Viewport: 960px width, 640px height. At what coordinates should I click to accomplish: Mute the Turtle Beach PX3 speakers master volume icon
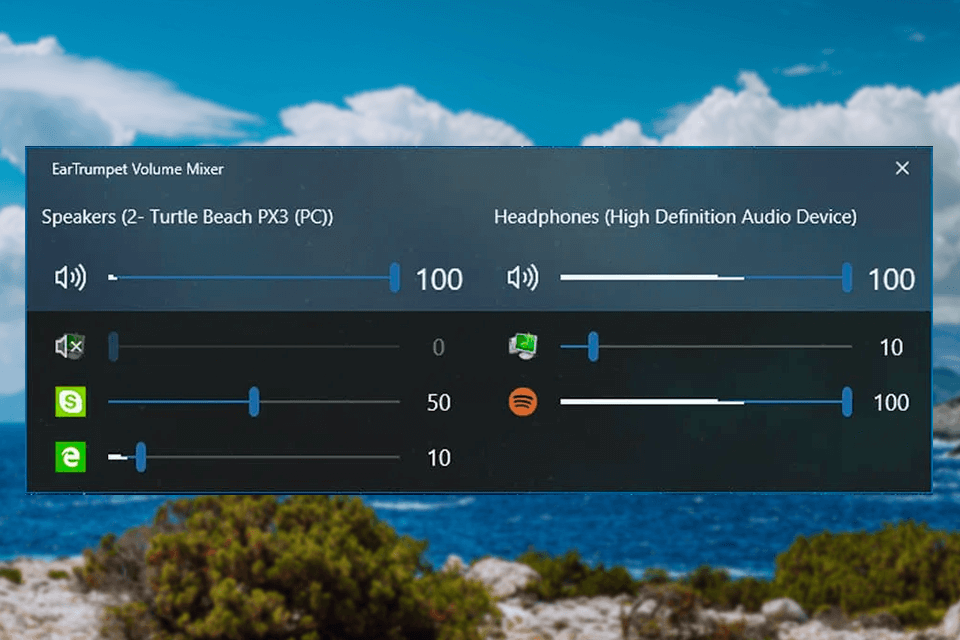click(70, 278)
